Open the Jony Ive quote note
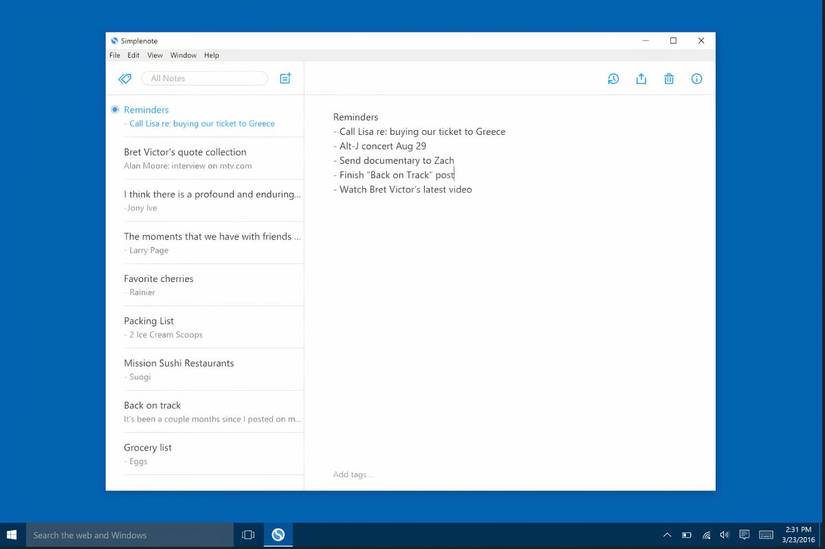 [x=205, y=201]
